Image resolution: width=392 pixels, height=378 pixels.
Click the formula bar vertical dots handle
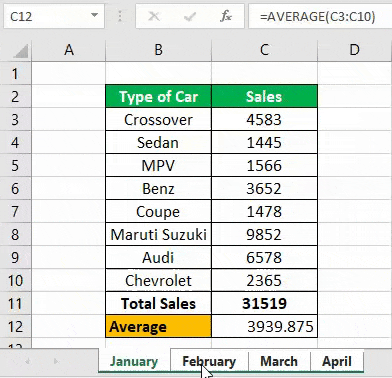pyautogui.click(x=120, y=16)
